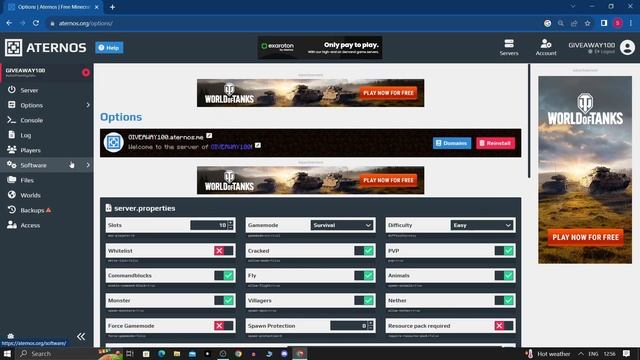640x360 pixels.
Task: Click the red server status indicator
Action: [86, 73]
